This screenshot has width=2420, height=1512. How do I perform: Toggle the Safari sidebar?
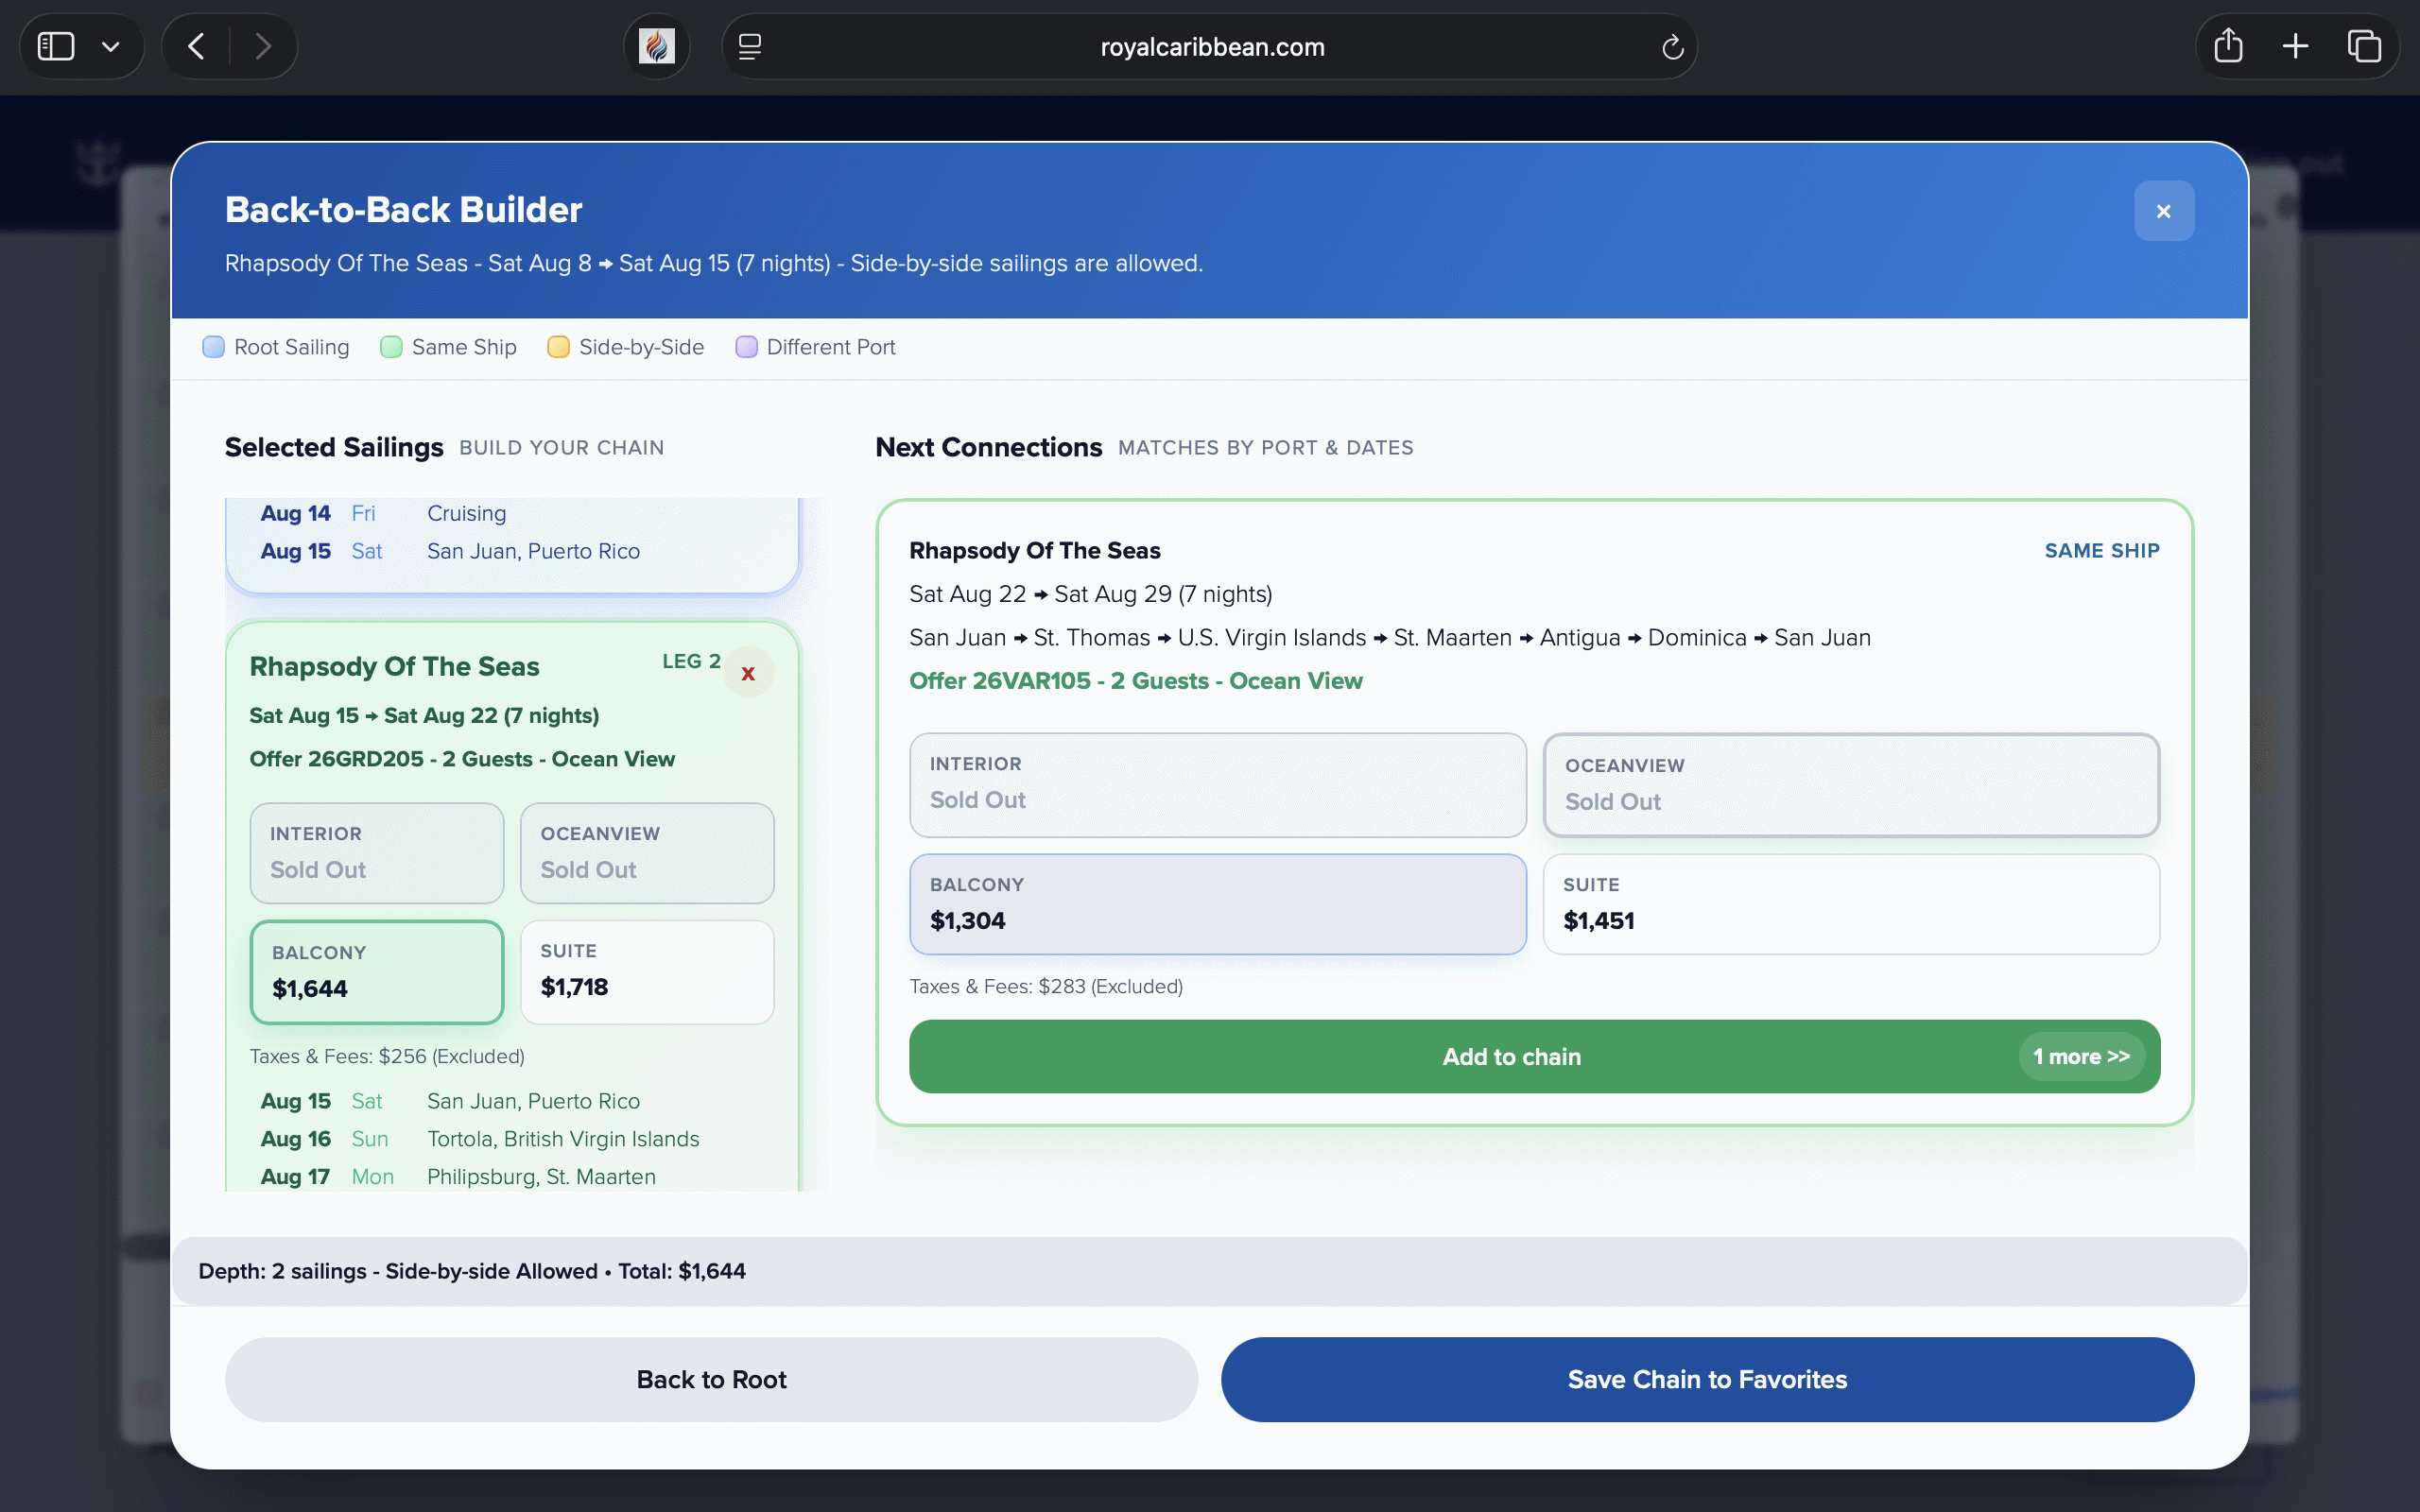point(56,45)
